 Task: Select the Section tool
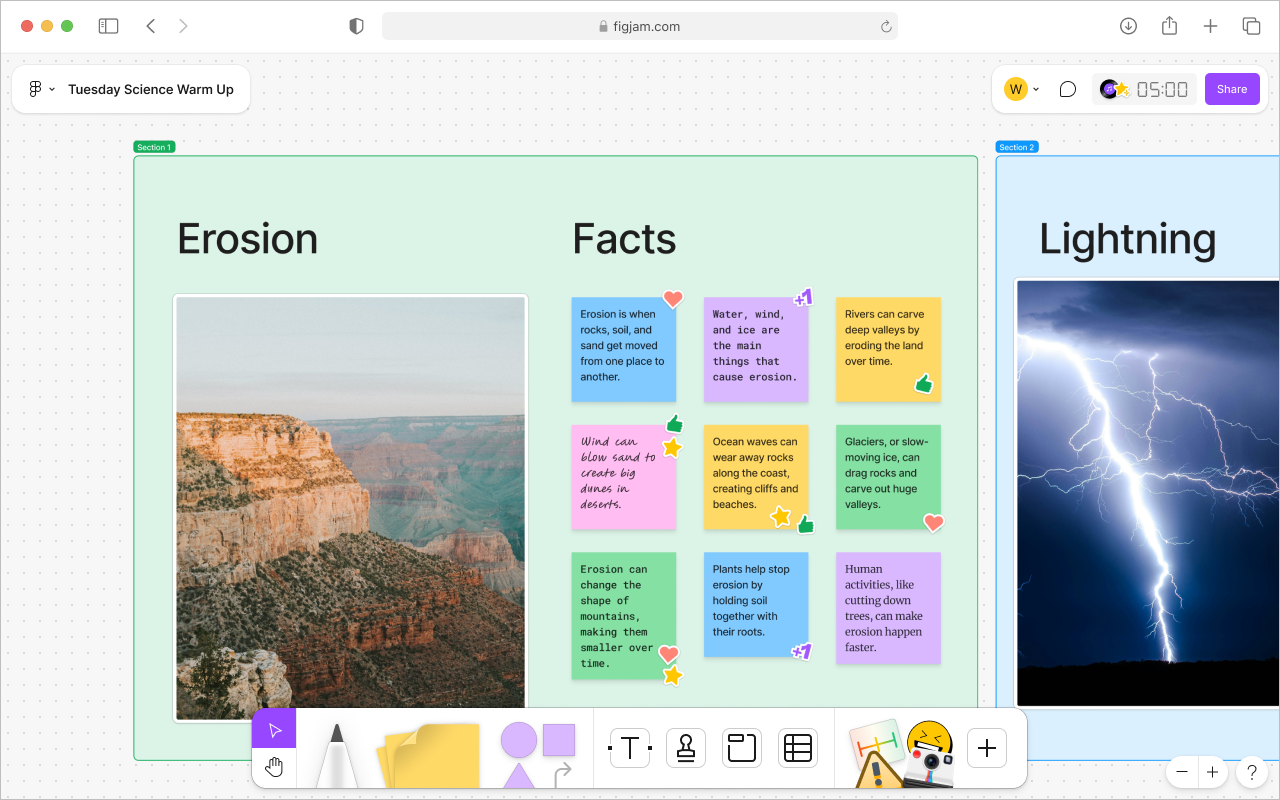tap(741, 747)
